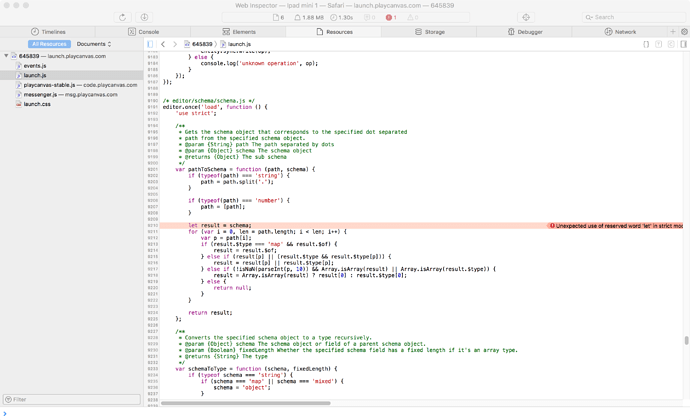Collapse the 645839 resource tree

[6, 56]
